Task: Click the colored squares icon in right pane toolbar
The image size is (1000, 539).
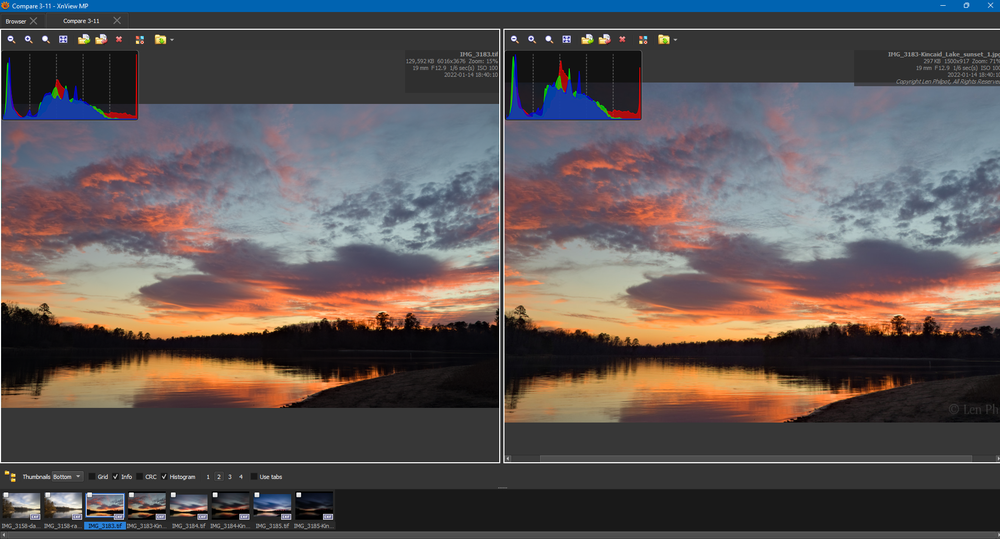Action: point(643,40)
